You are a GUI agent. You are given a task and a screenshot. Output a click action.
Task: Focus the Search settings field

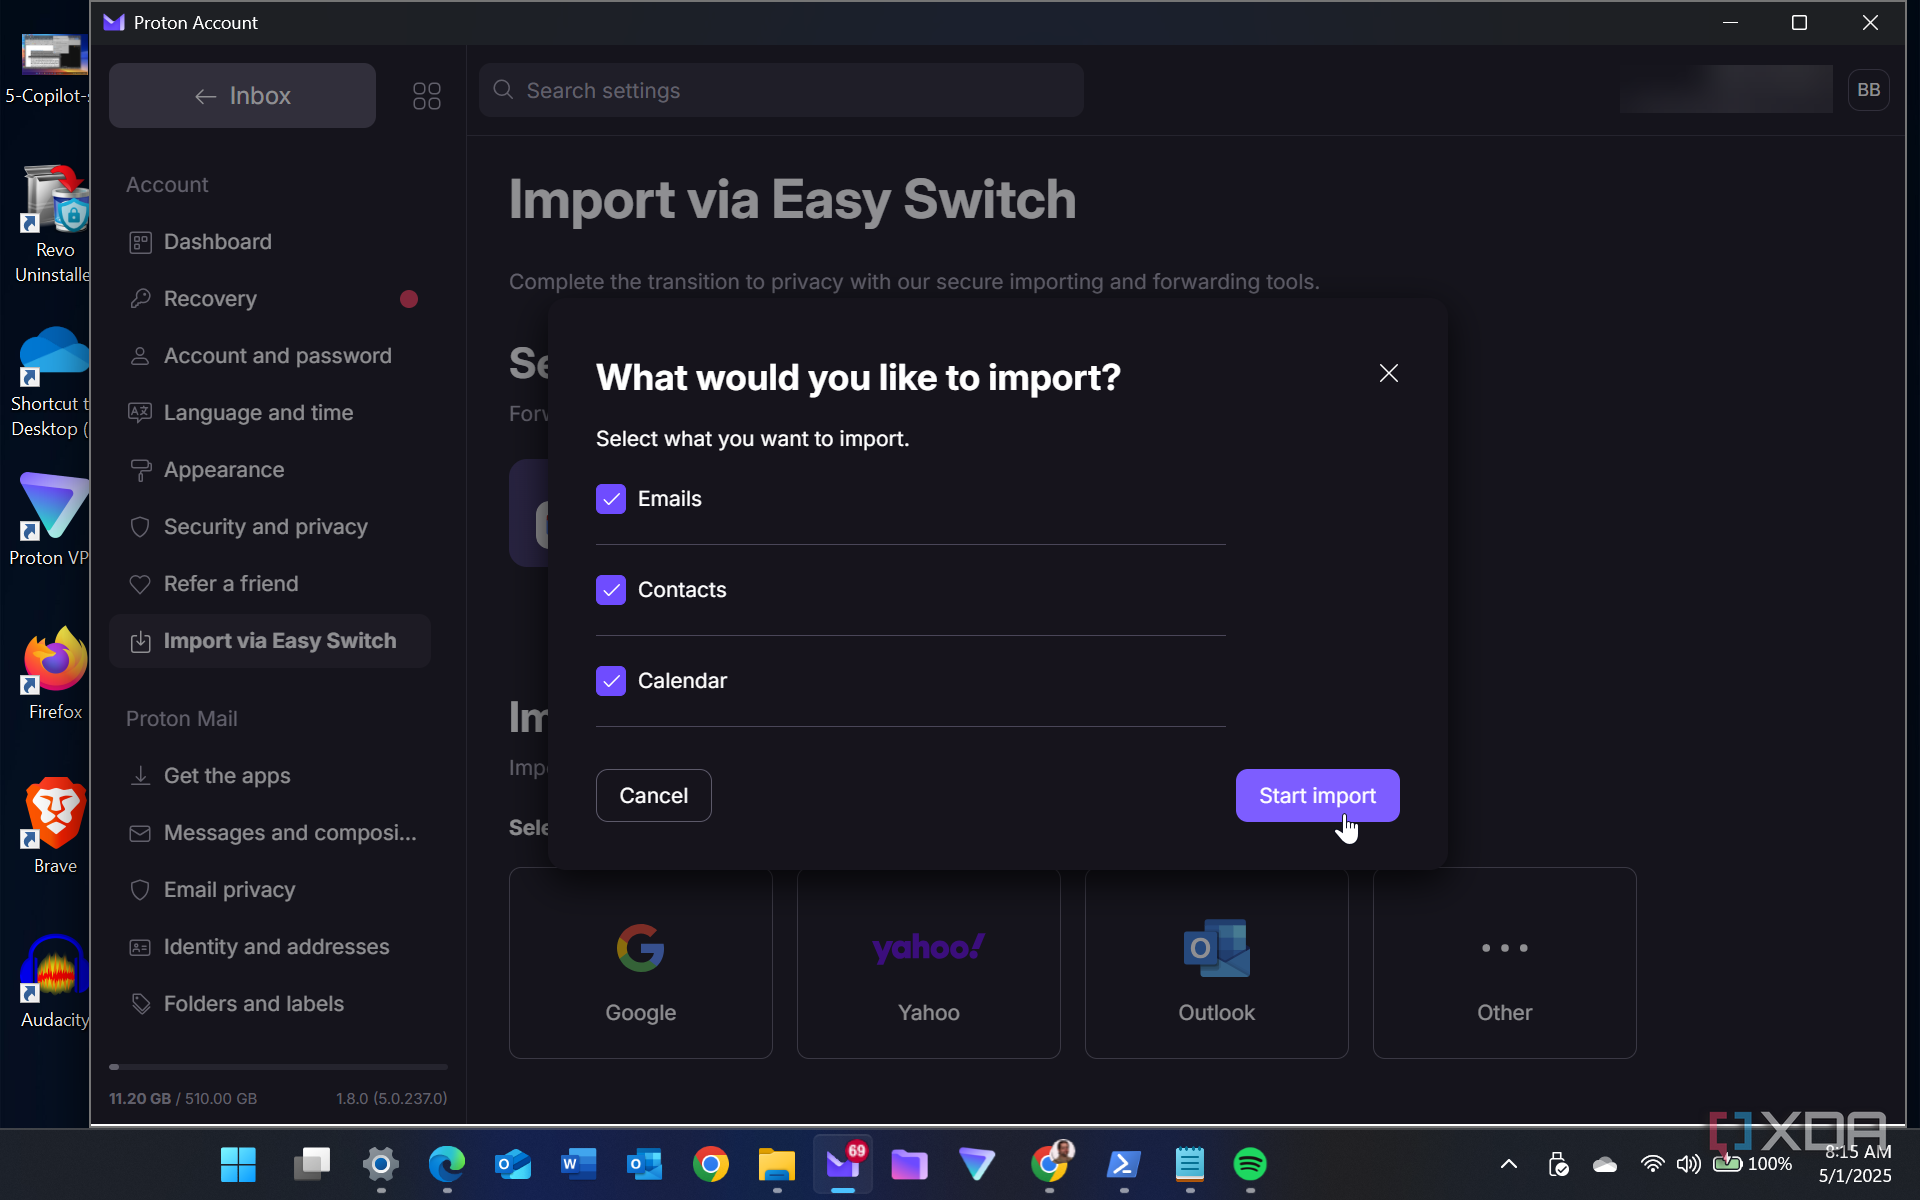point(781,91)
